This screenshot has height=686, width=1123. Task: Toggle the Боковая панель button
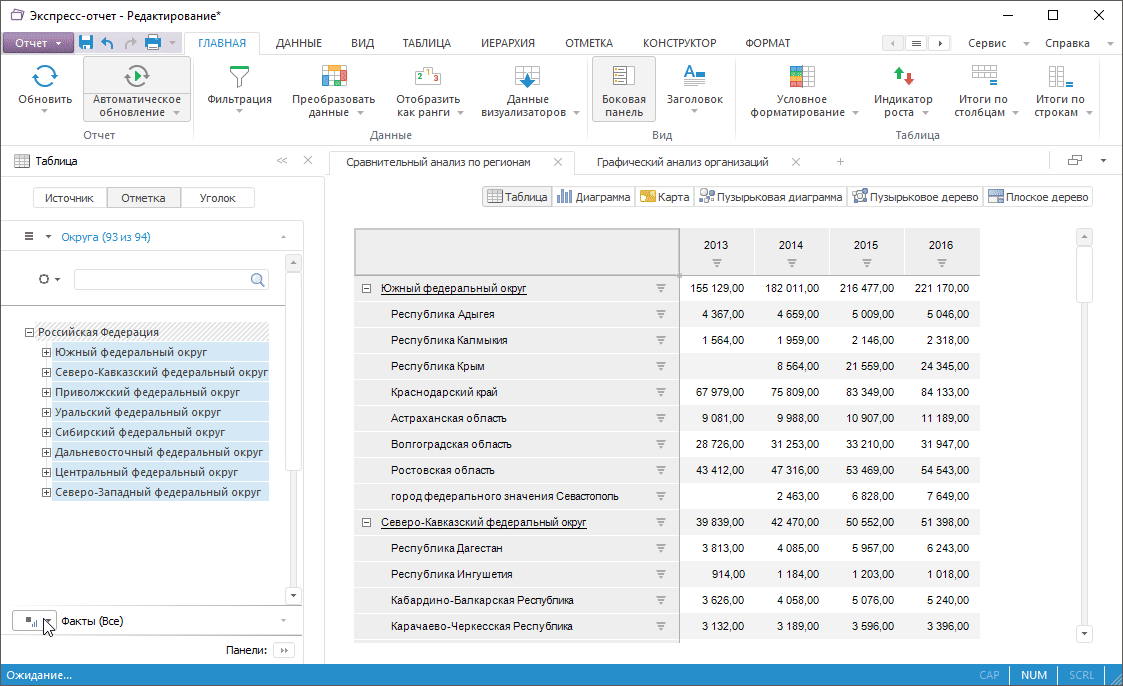(x=623, y=88)
